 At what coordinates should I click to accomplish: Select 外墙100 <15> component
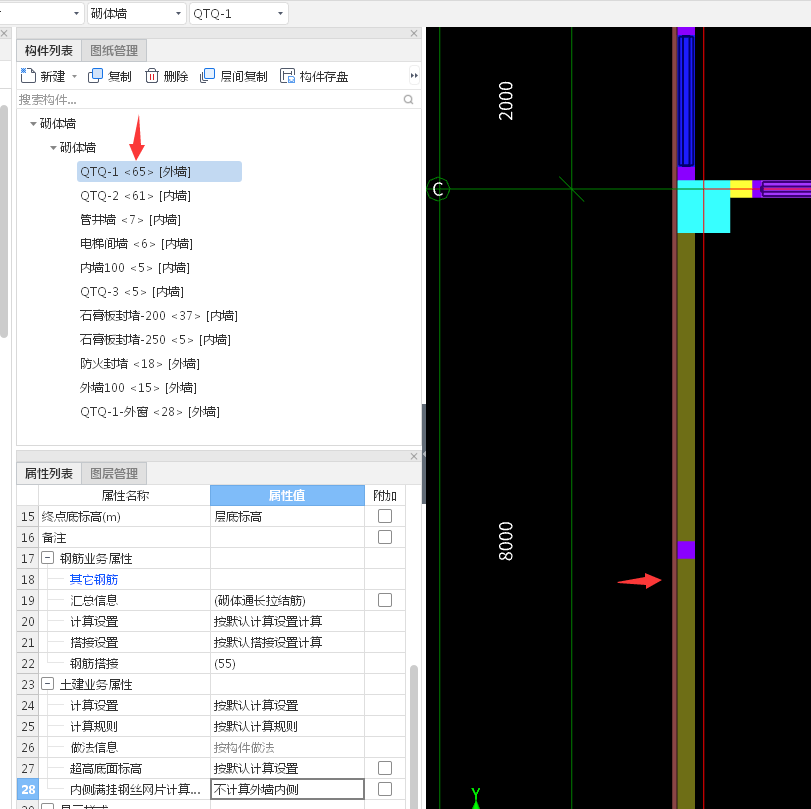coord(138,387)
